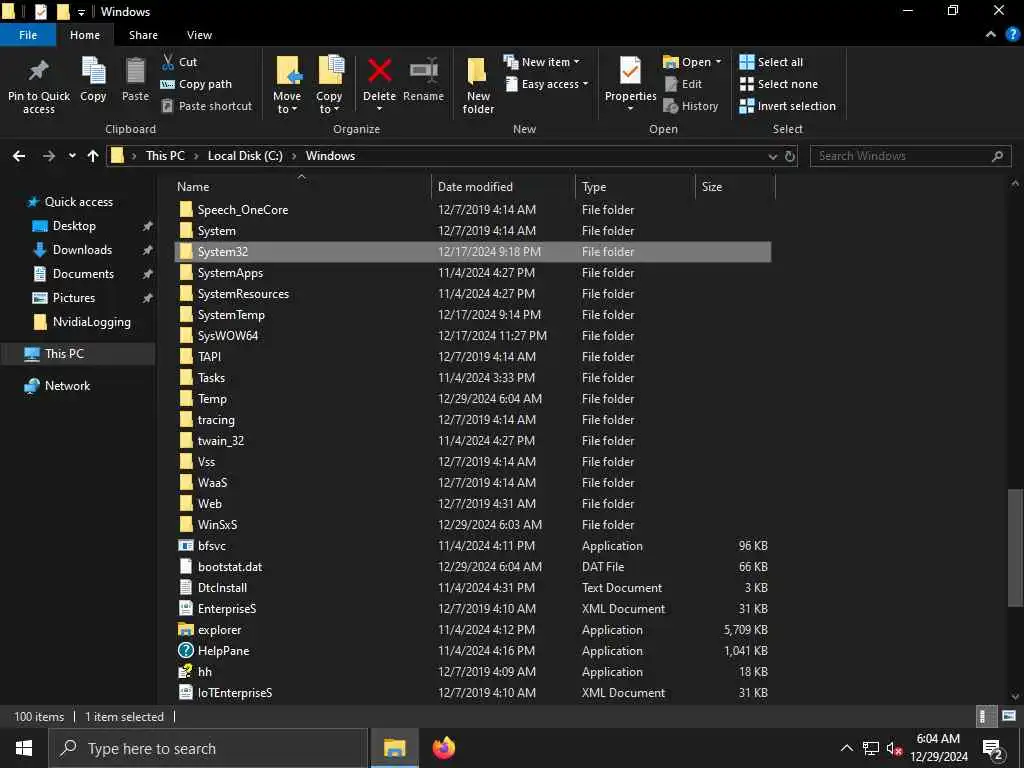Open the Help question mark icon

[1012, 35]
